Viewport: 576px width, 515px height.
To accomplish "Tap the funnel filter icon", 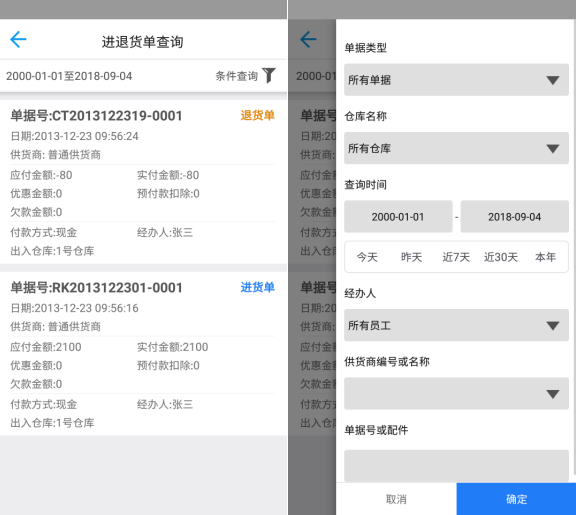I will [269, 75].
